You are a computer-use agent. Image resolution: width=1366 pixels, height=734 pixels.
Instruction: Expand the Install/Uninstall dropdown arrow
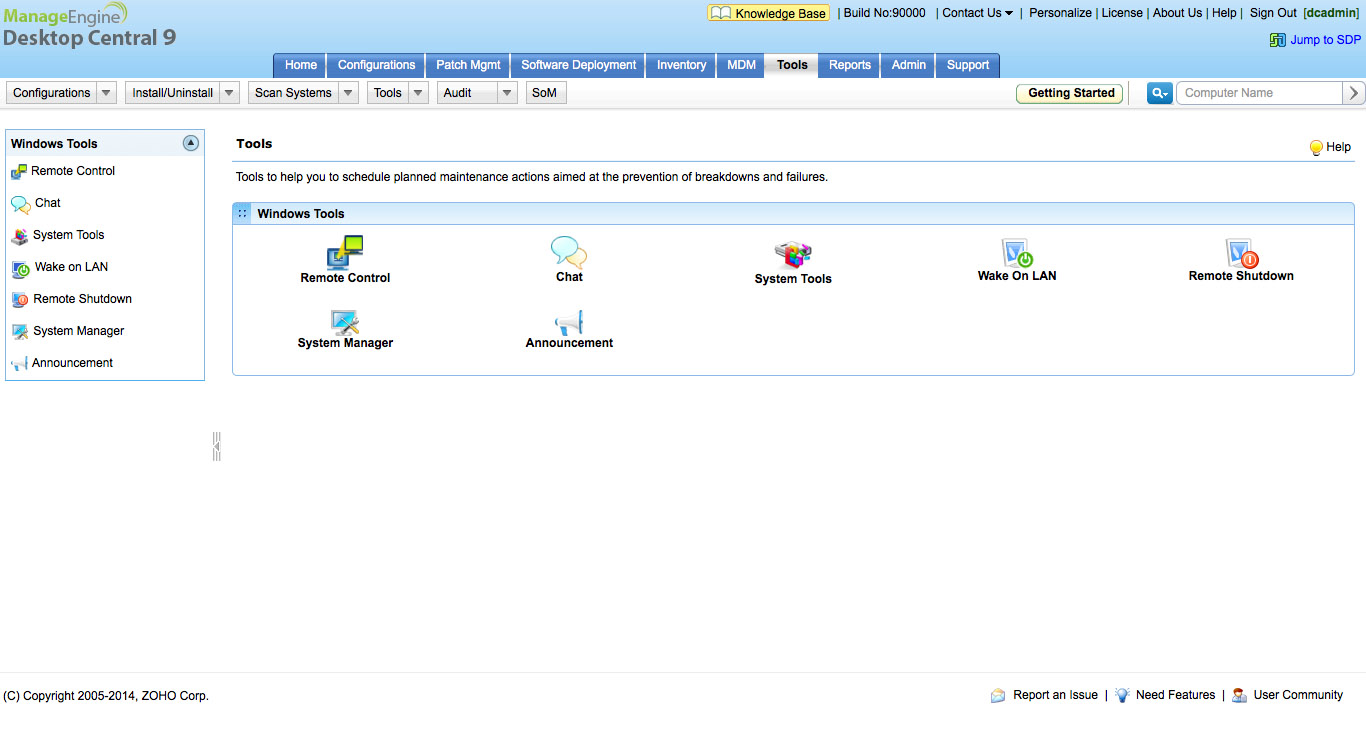click(x=230, y=93)
